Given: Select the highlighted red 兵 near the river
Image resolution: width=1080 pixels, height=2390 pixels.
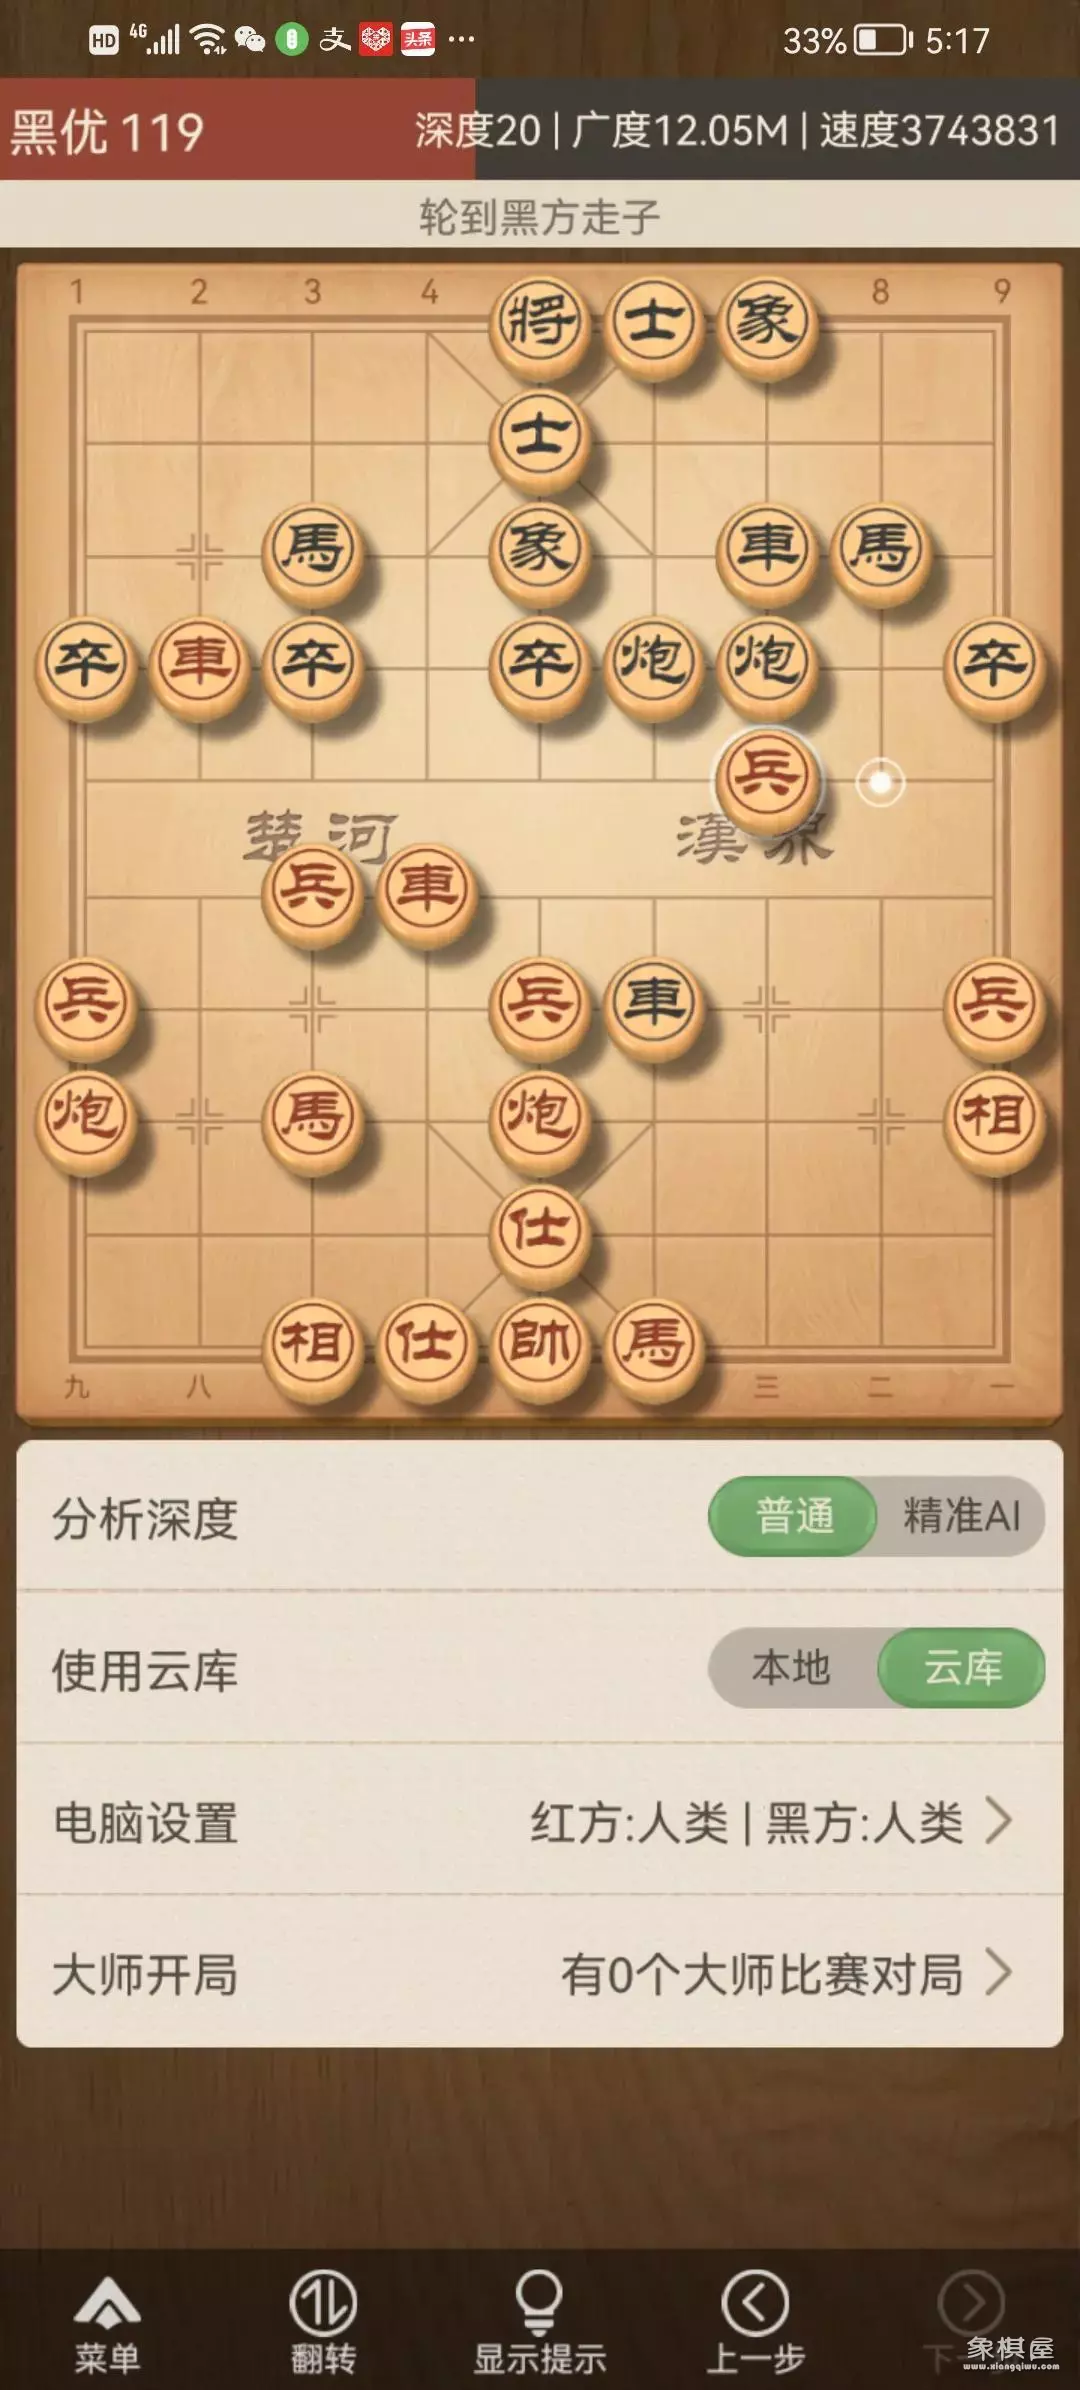Looking at the screenshot, I should coord(767,776).
